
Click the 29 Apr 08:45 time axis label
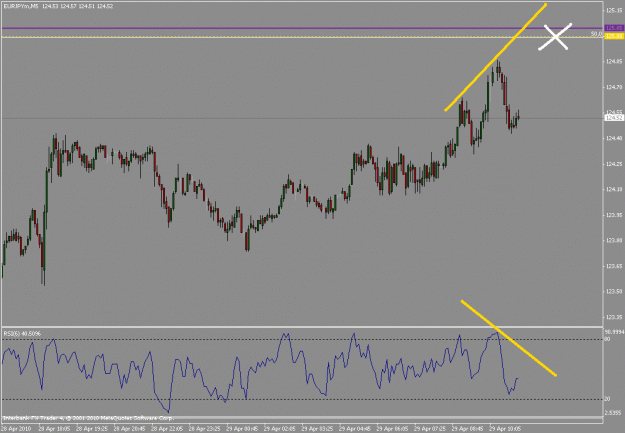[468, 429]
